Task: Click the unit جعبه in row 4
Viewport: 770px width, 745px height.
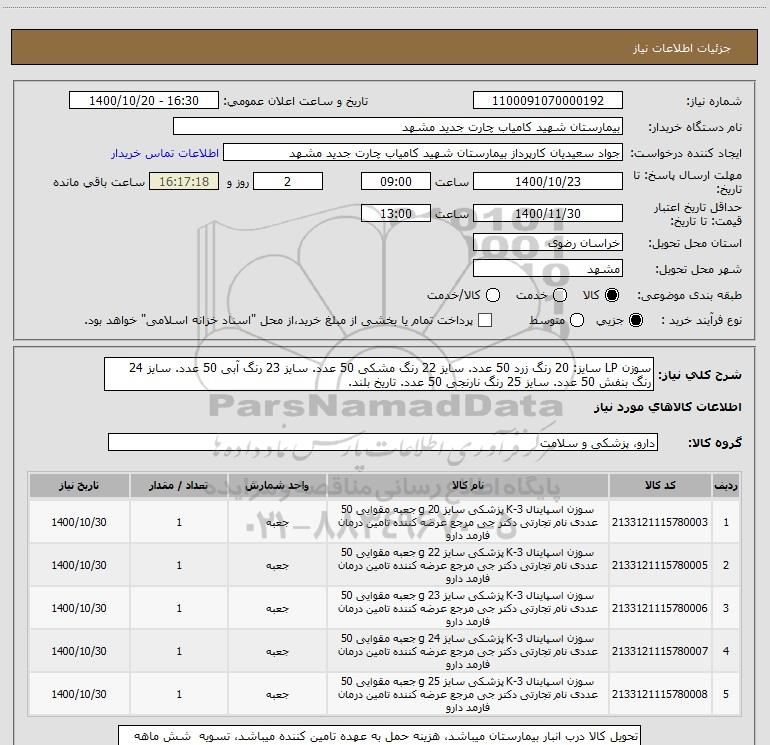Action: (x=277, y=652)
